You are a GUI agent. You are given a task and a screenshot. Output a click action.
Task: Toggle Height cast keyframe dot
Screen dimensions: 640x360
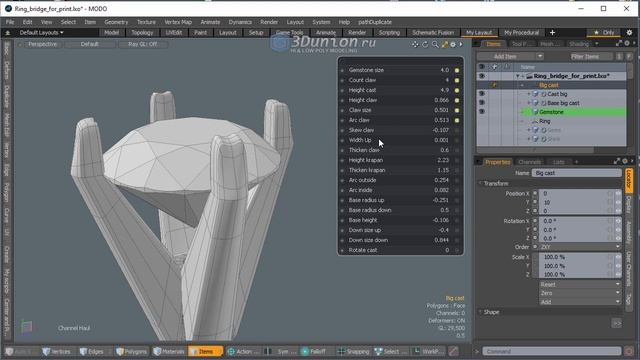[x=457, y=90]
